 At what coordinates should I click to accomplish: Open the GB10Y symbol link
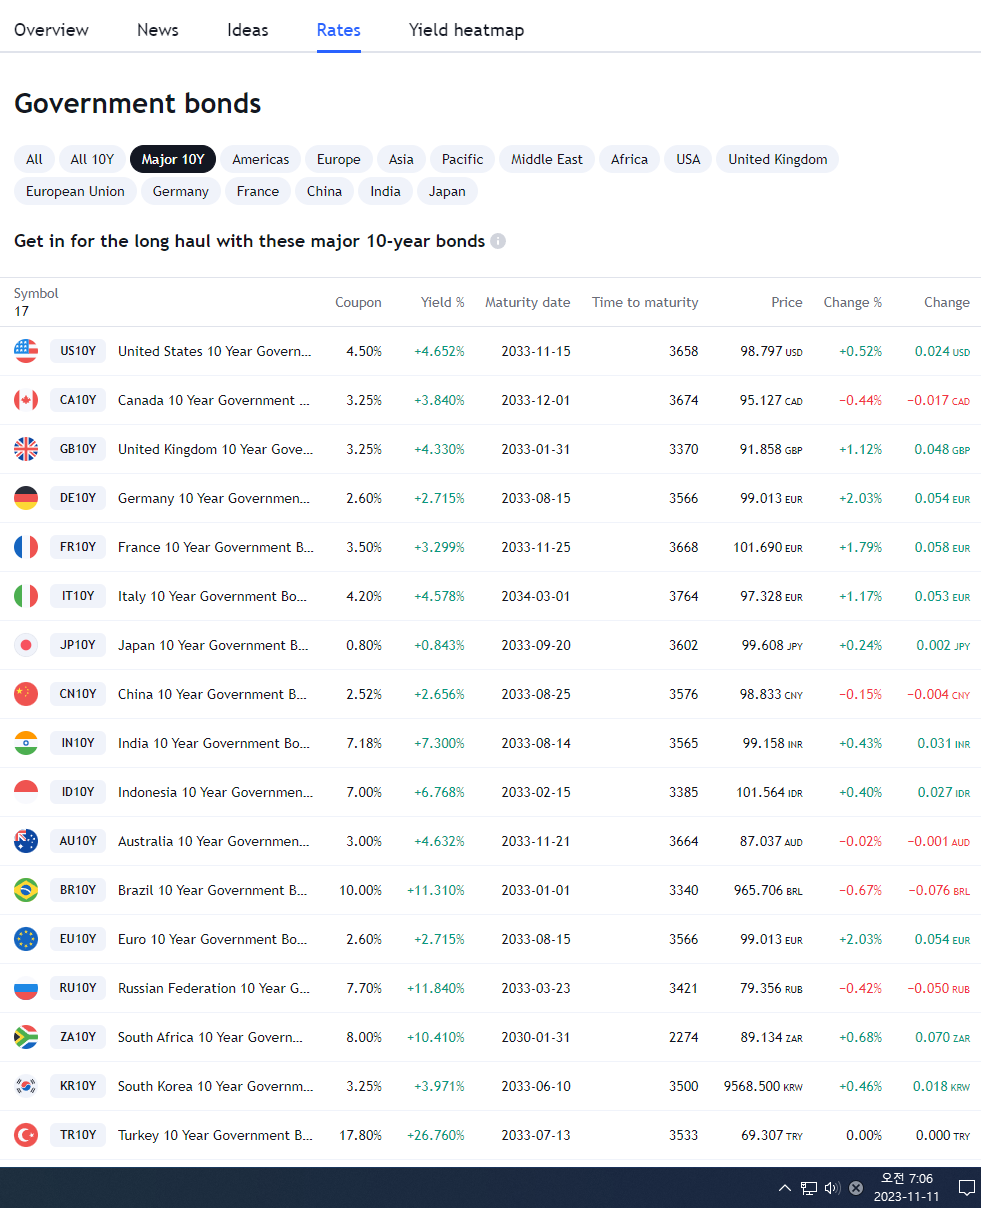point(78,449)
